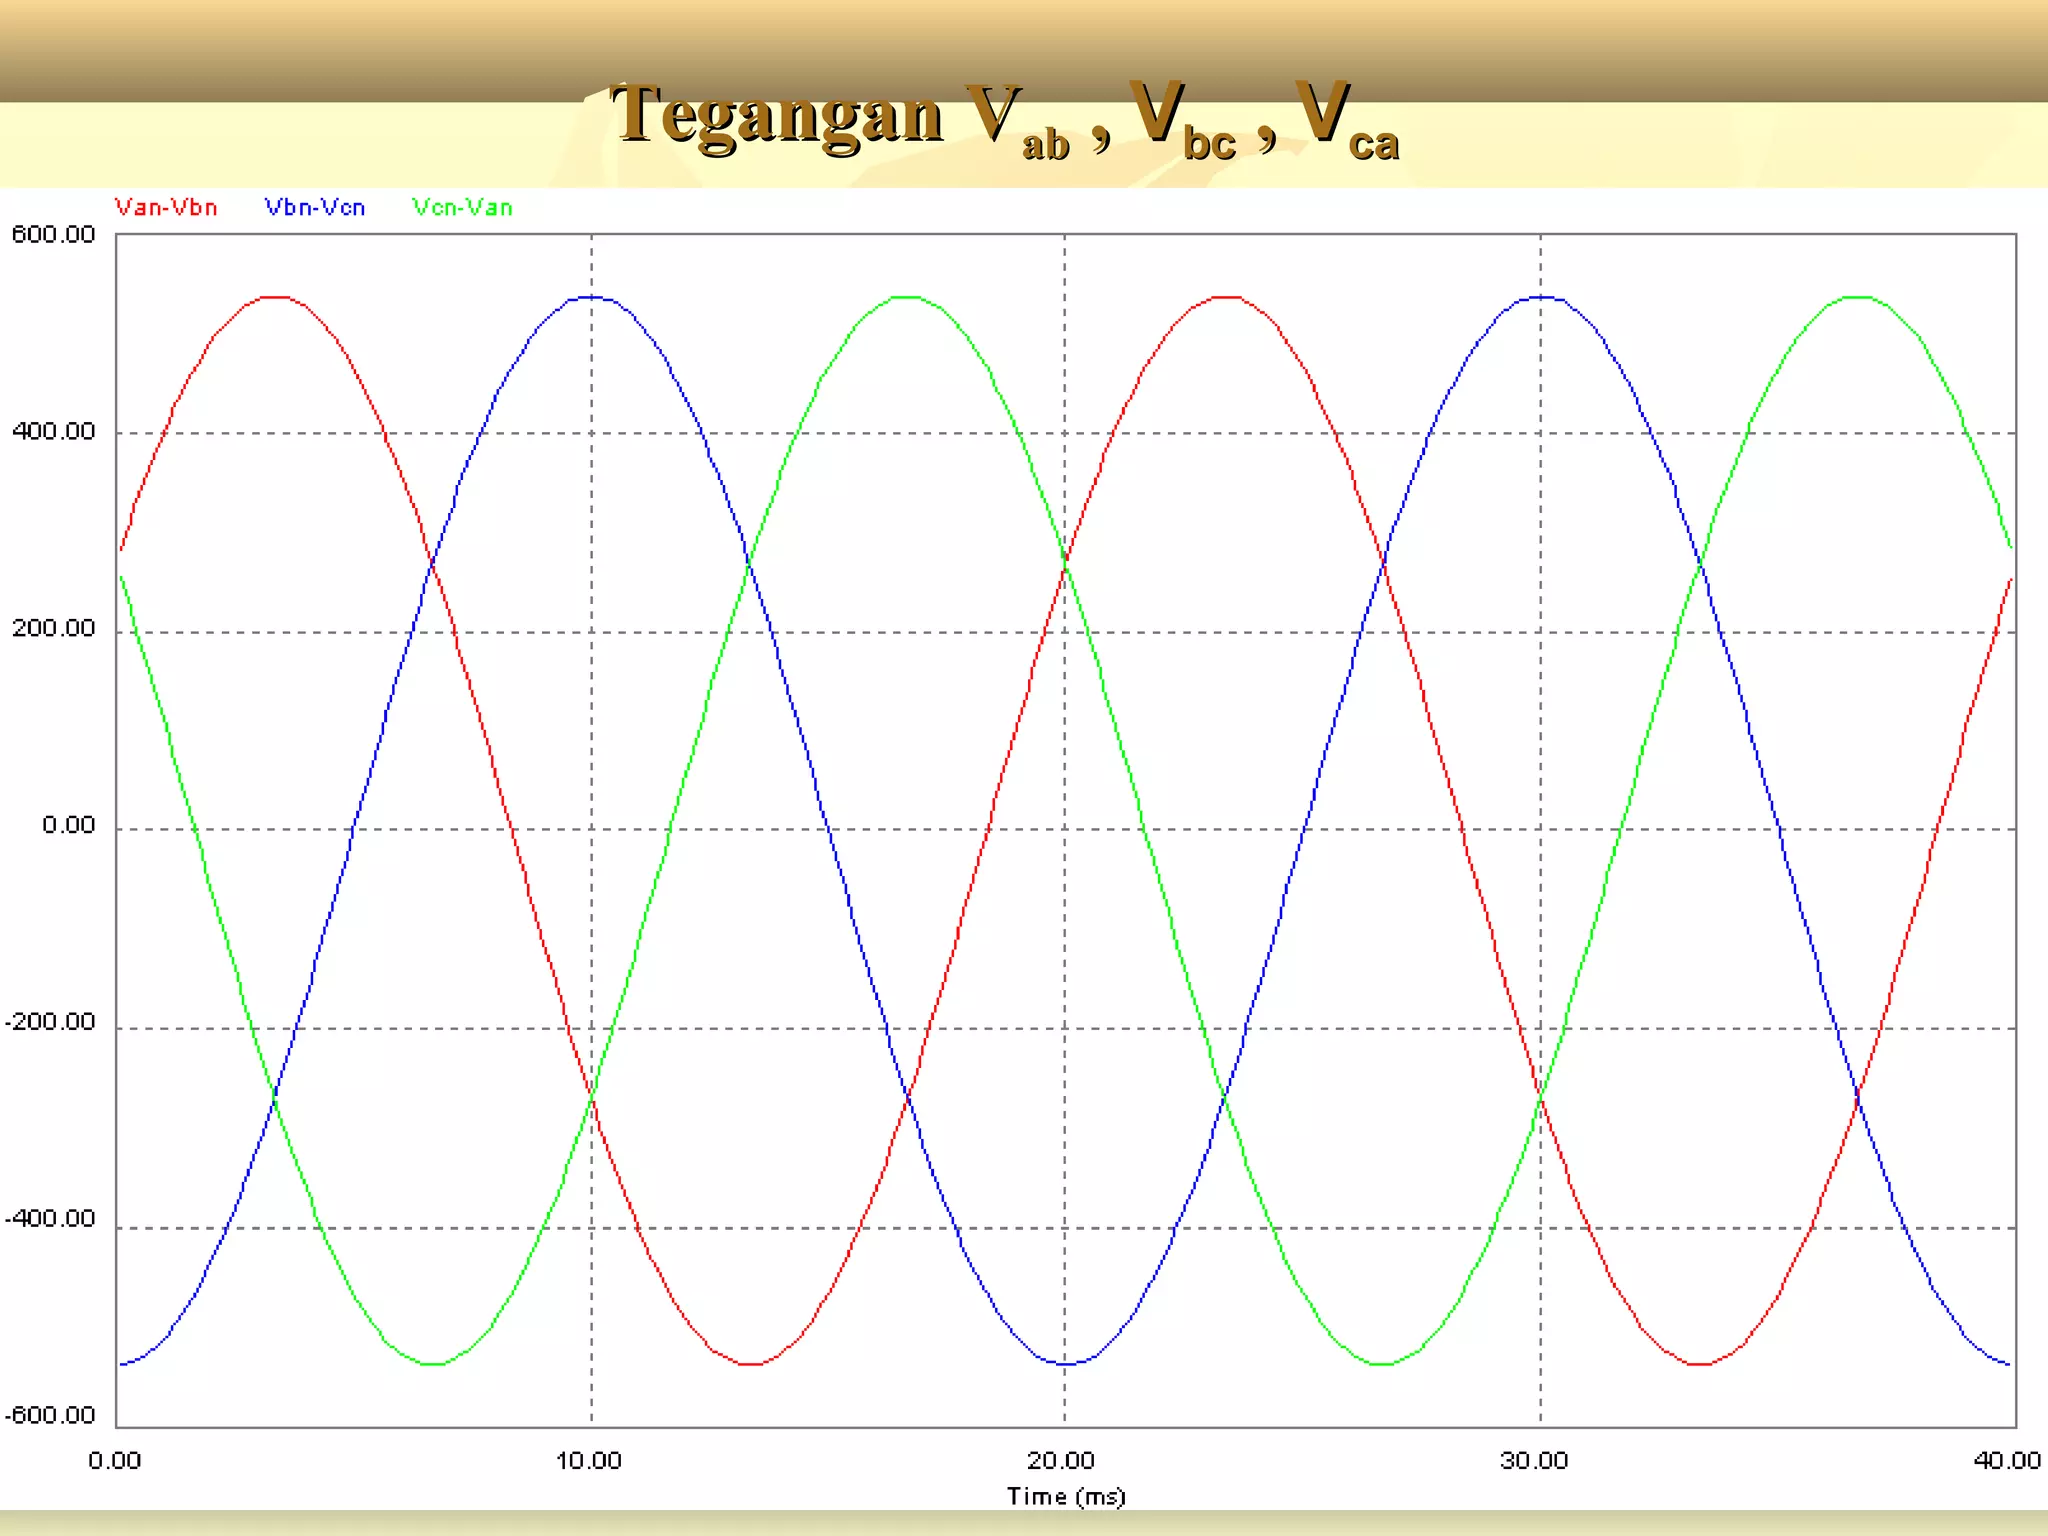2048x1536 pixels.
Task: Click the -400.00 y-axis label
Action: click(51, 1219)
